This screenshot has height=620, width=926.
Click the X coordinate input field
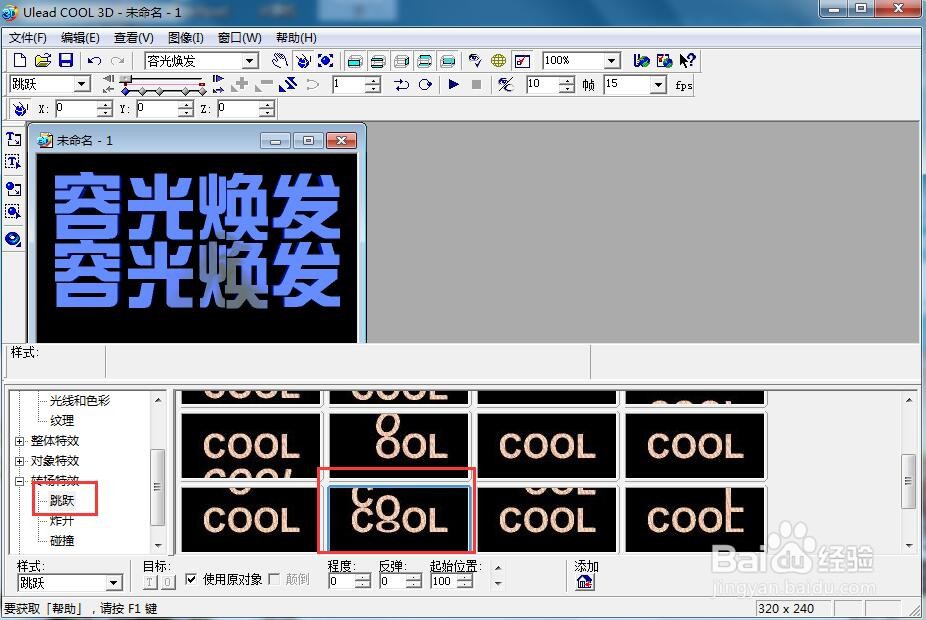coord(77,109)
